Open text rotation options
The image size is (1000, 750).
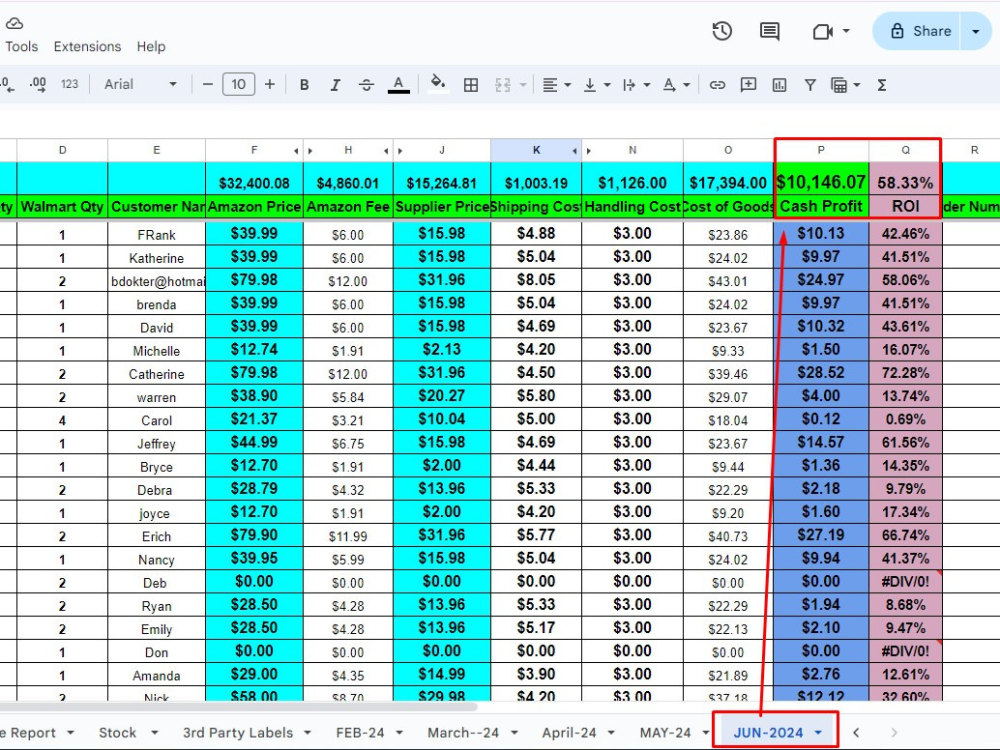point(675,85)
